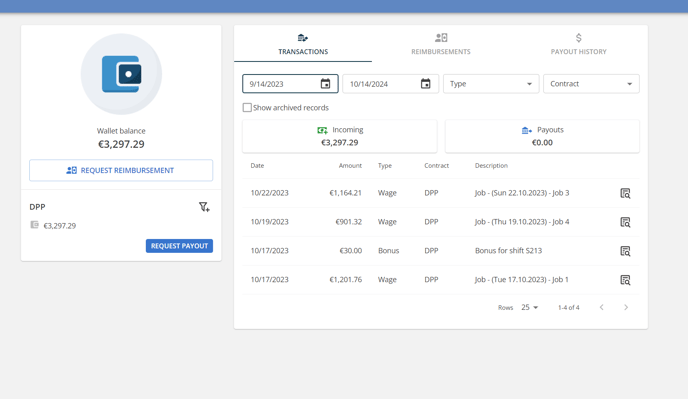
Task: View details of Bonus for shift S213
Action: click(x=625, y=251)
